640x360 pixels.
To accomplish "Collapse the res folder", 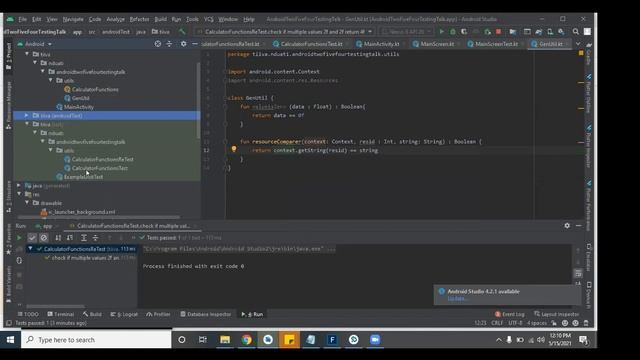I will [19, 194].
